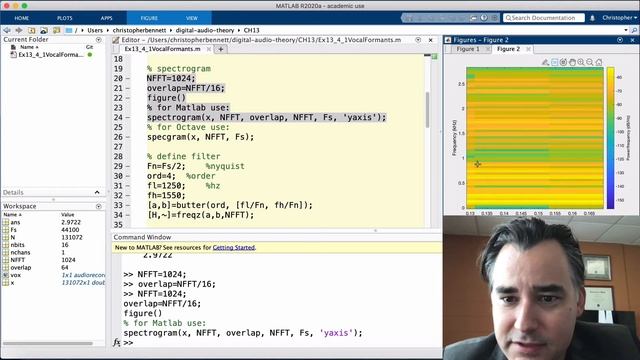Viewport: 640px width, 360px height.
Task: Go back to previous folder arrow
Action: point(7,30)
